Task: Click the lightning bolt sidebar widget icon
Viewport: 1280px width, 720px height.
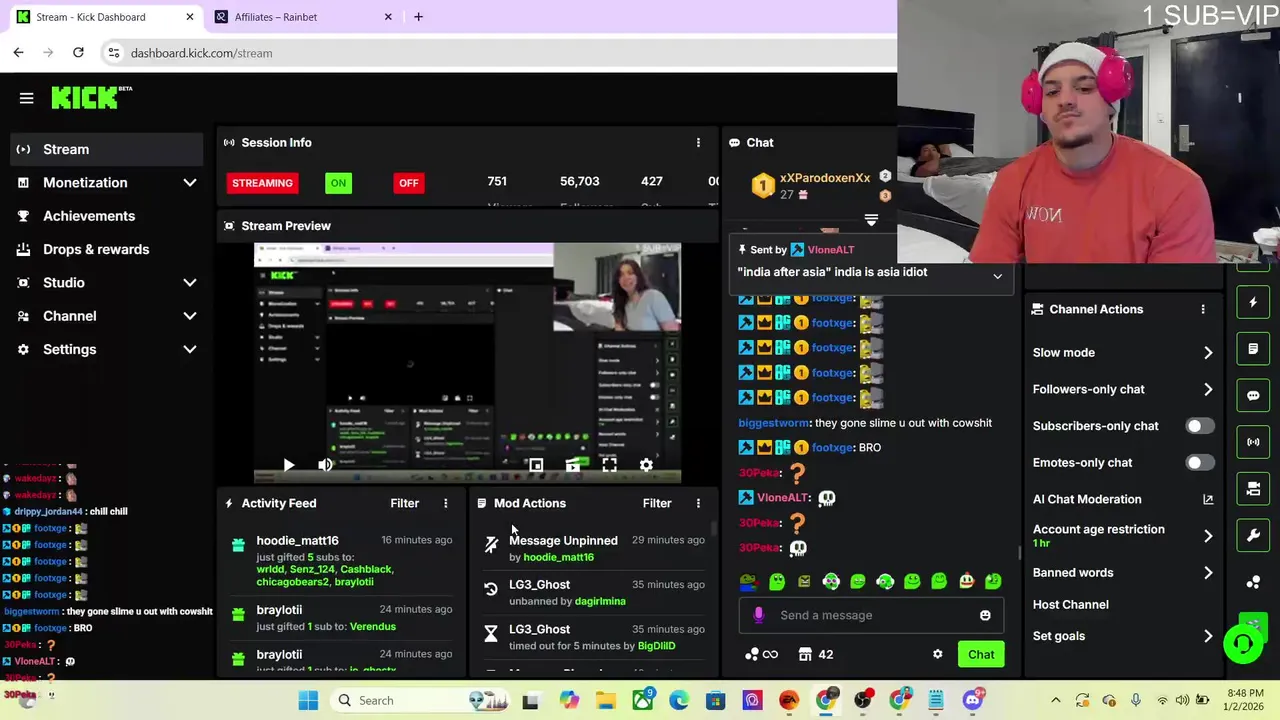Action: click(1253, 302)
